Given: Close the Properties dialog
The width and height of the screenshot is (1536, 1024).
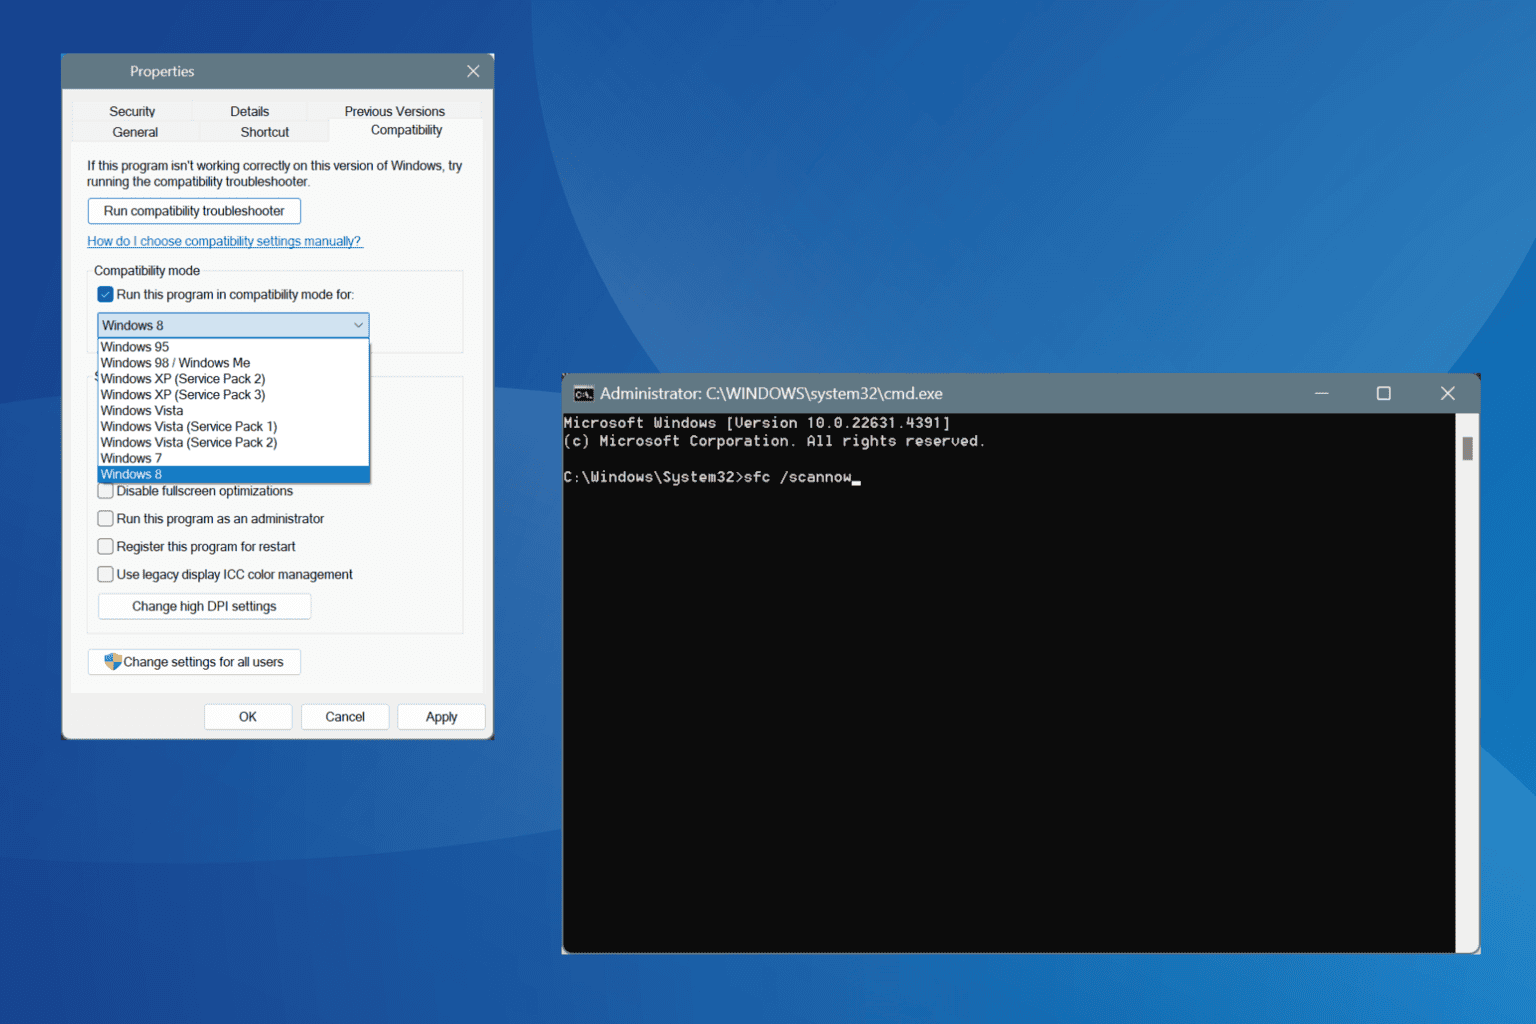Looking at the screenshot, I should 473,71.
